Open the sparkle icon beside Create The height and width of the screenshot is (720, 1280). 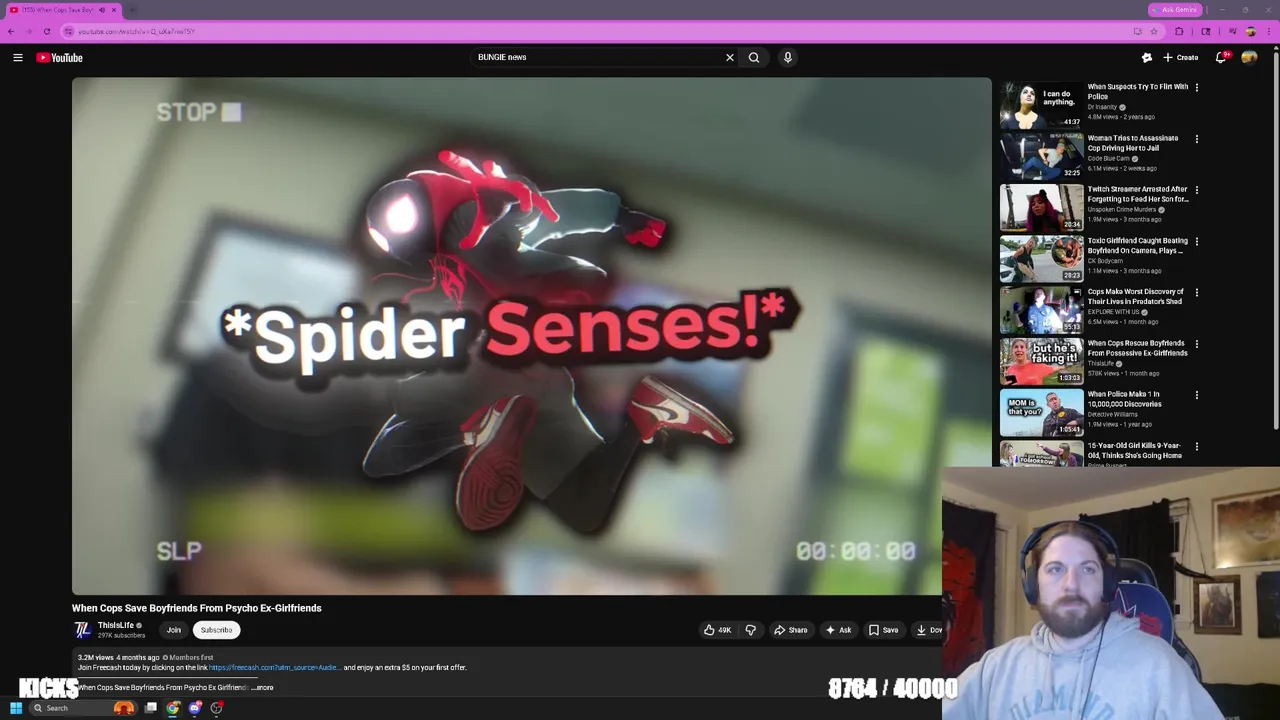tap(1147, 57)
